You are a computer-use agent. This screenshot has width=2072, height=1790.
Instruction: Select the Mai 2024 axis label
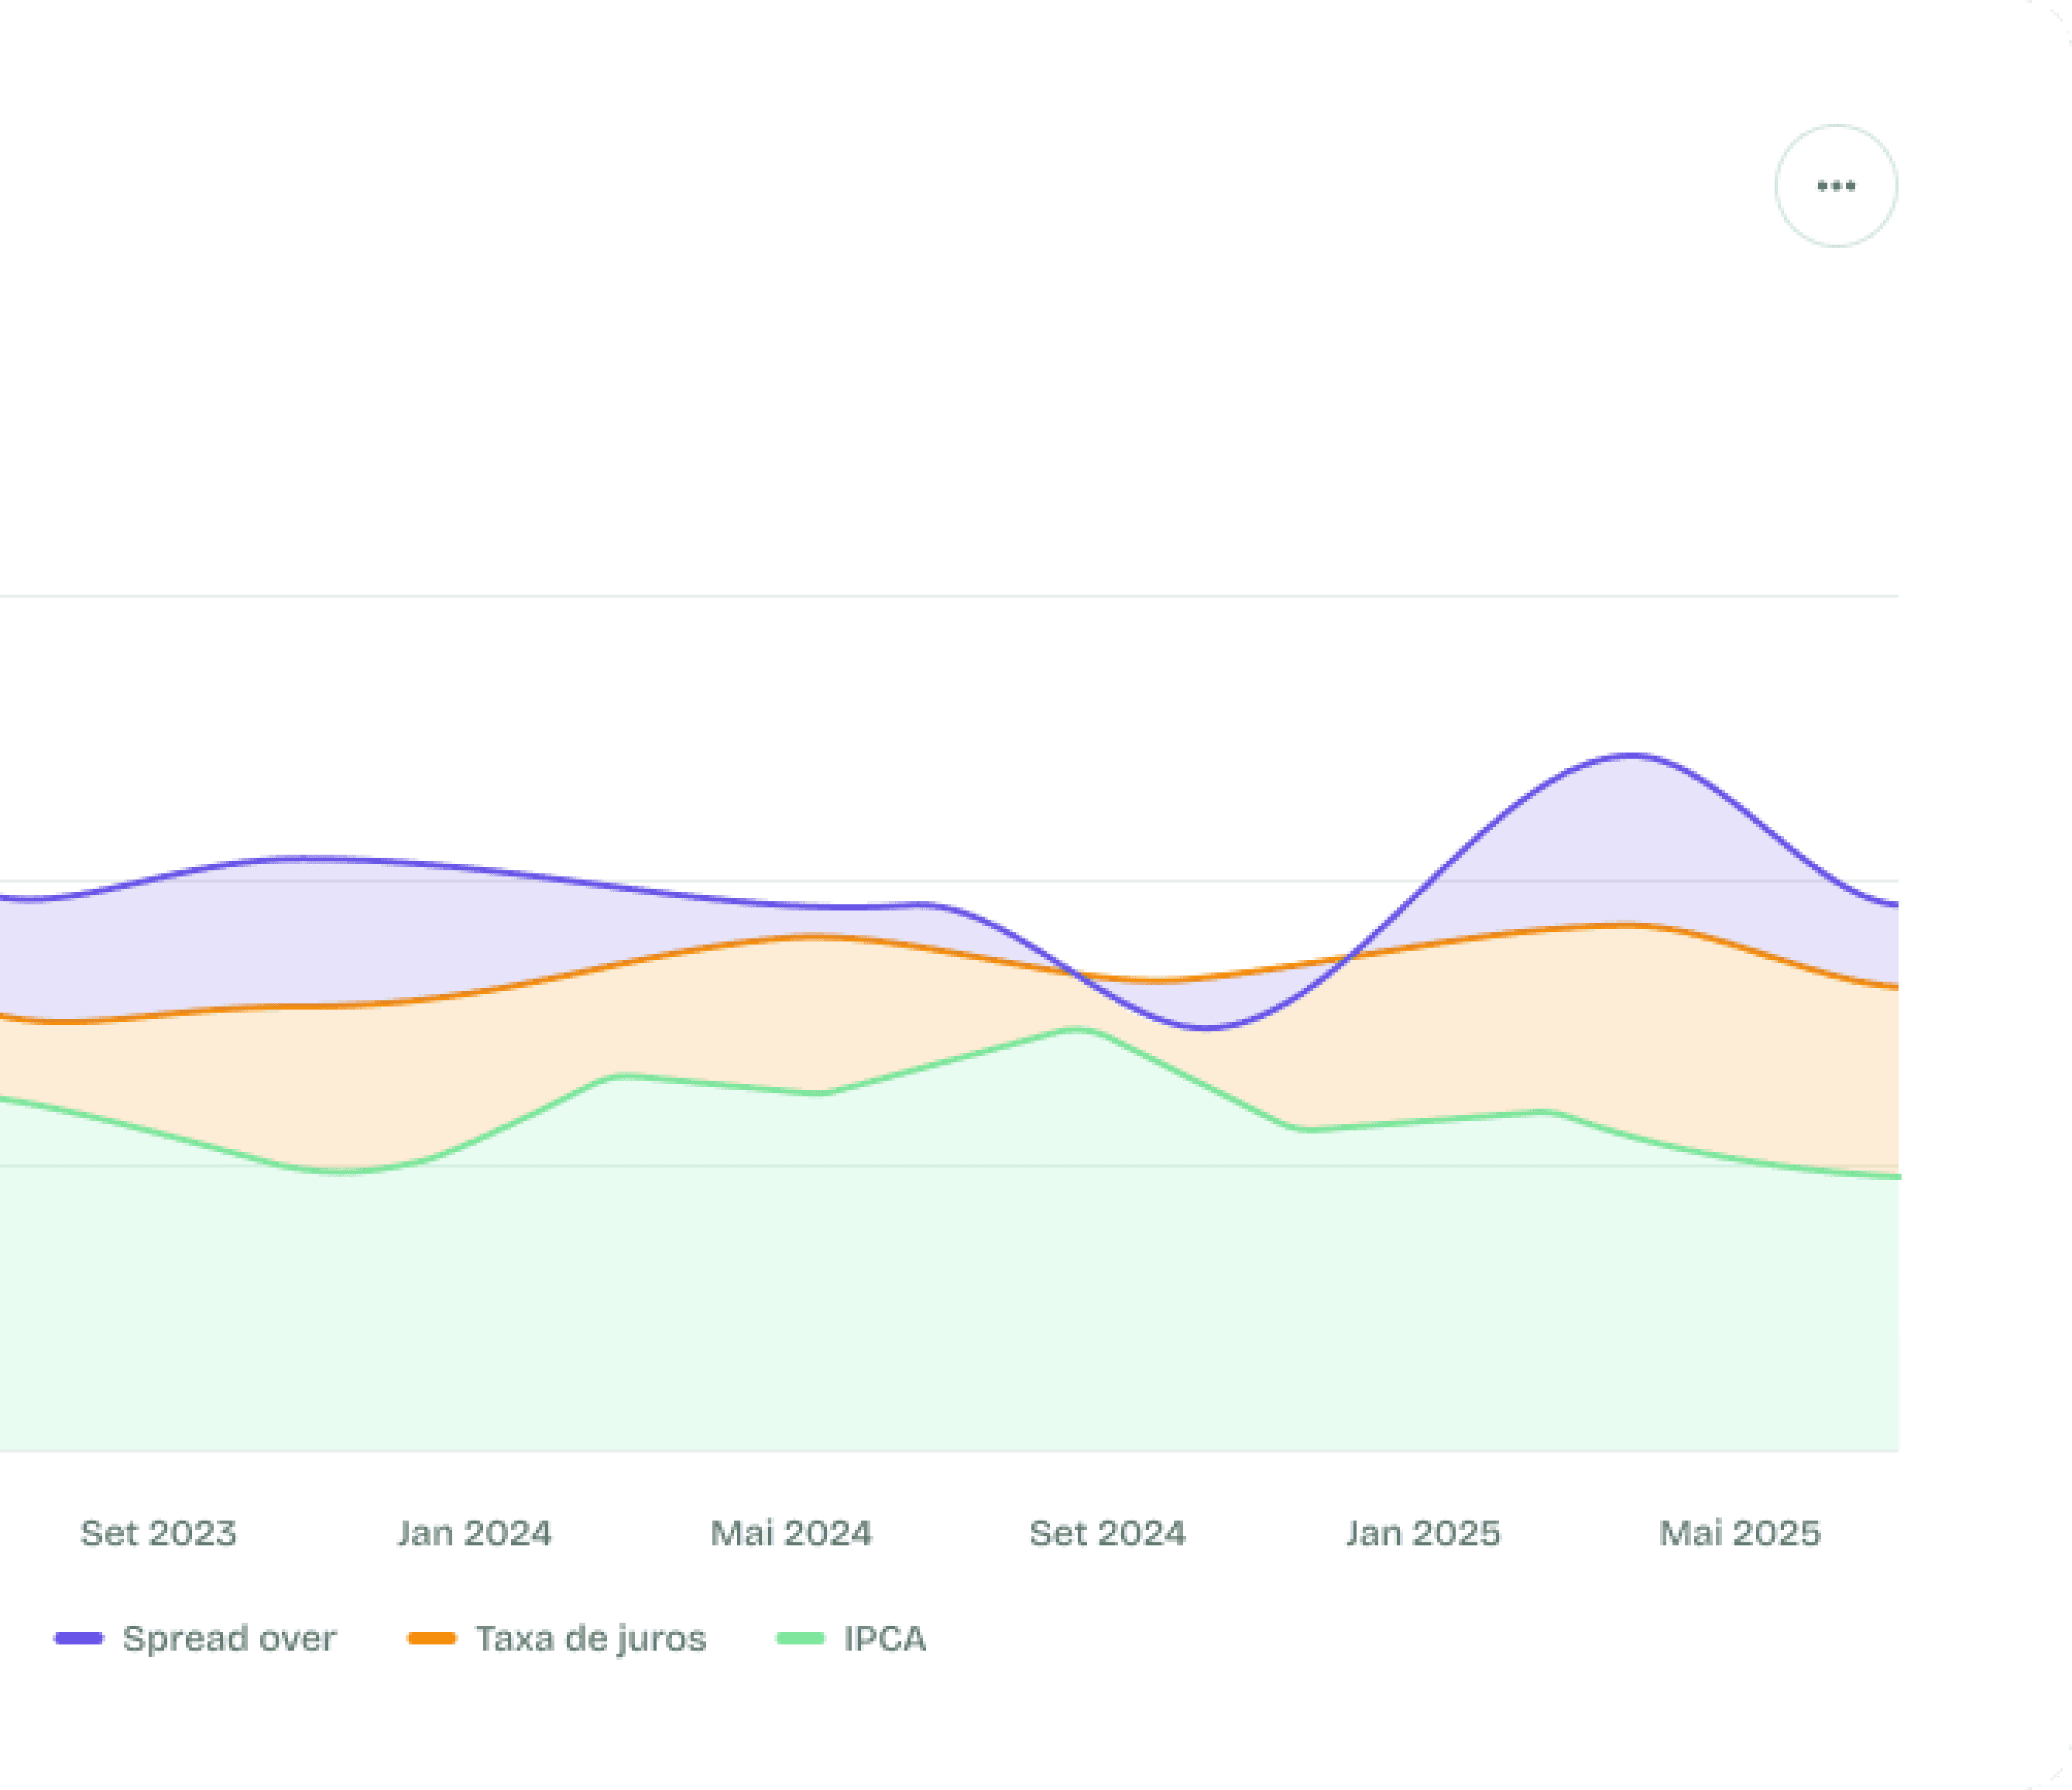point(791,1534)
